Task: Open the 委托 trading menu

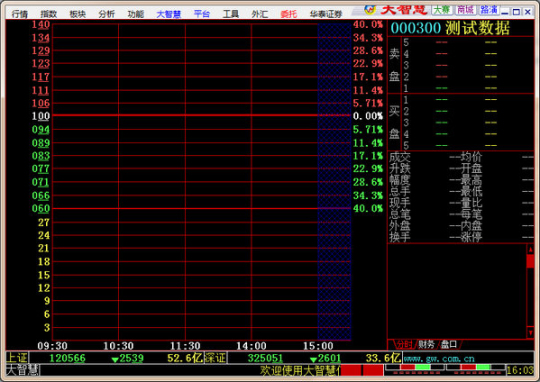Action: tap(289, 14)
